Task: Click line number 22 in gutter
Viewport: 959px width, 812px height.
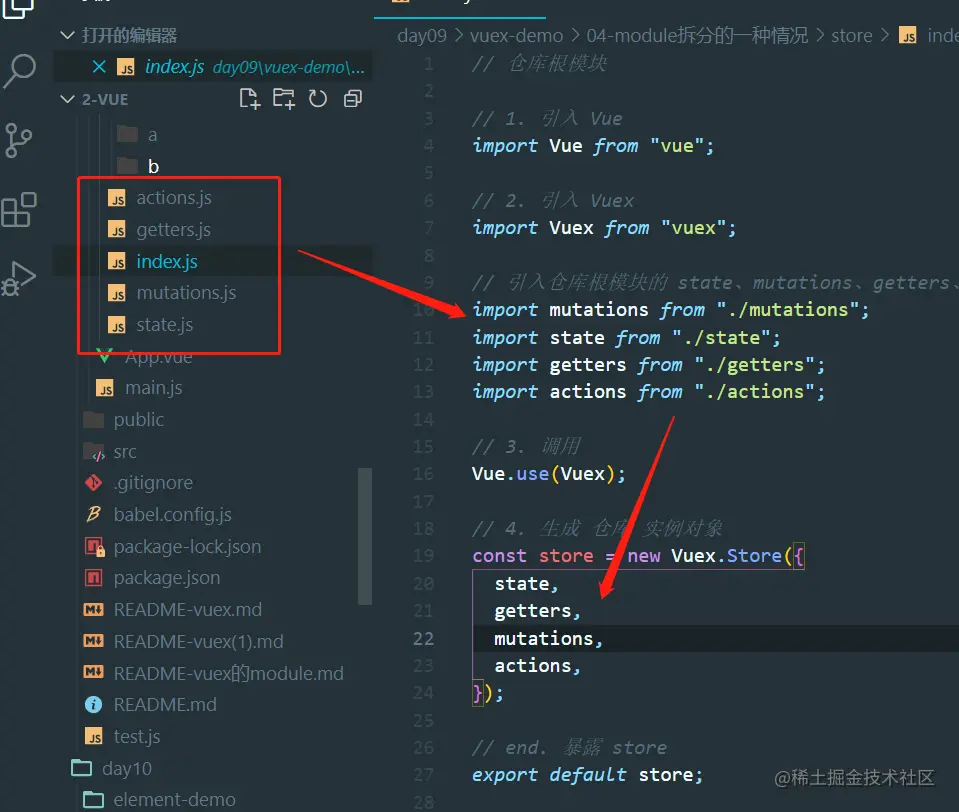Action: 423,638
